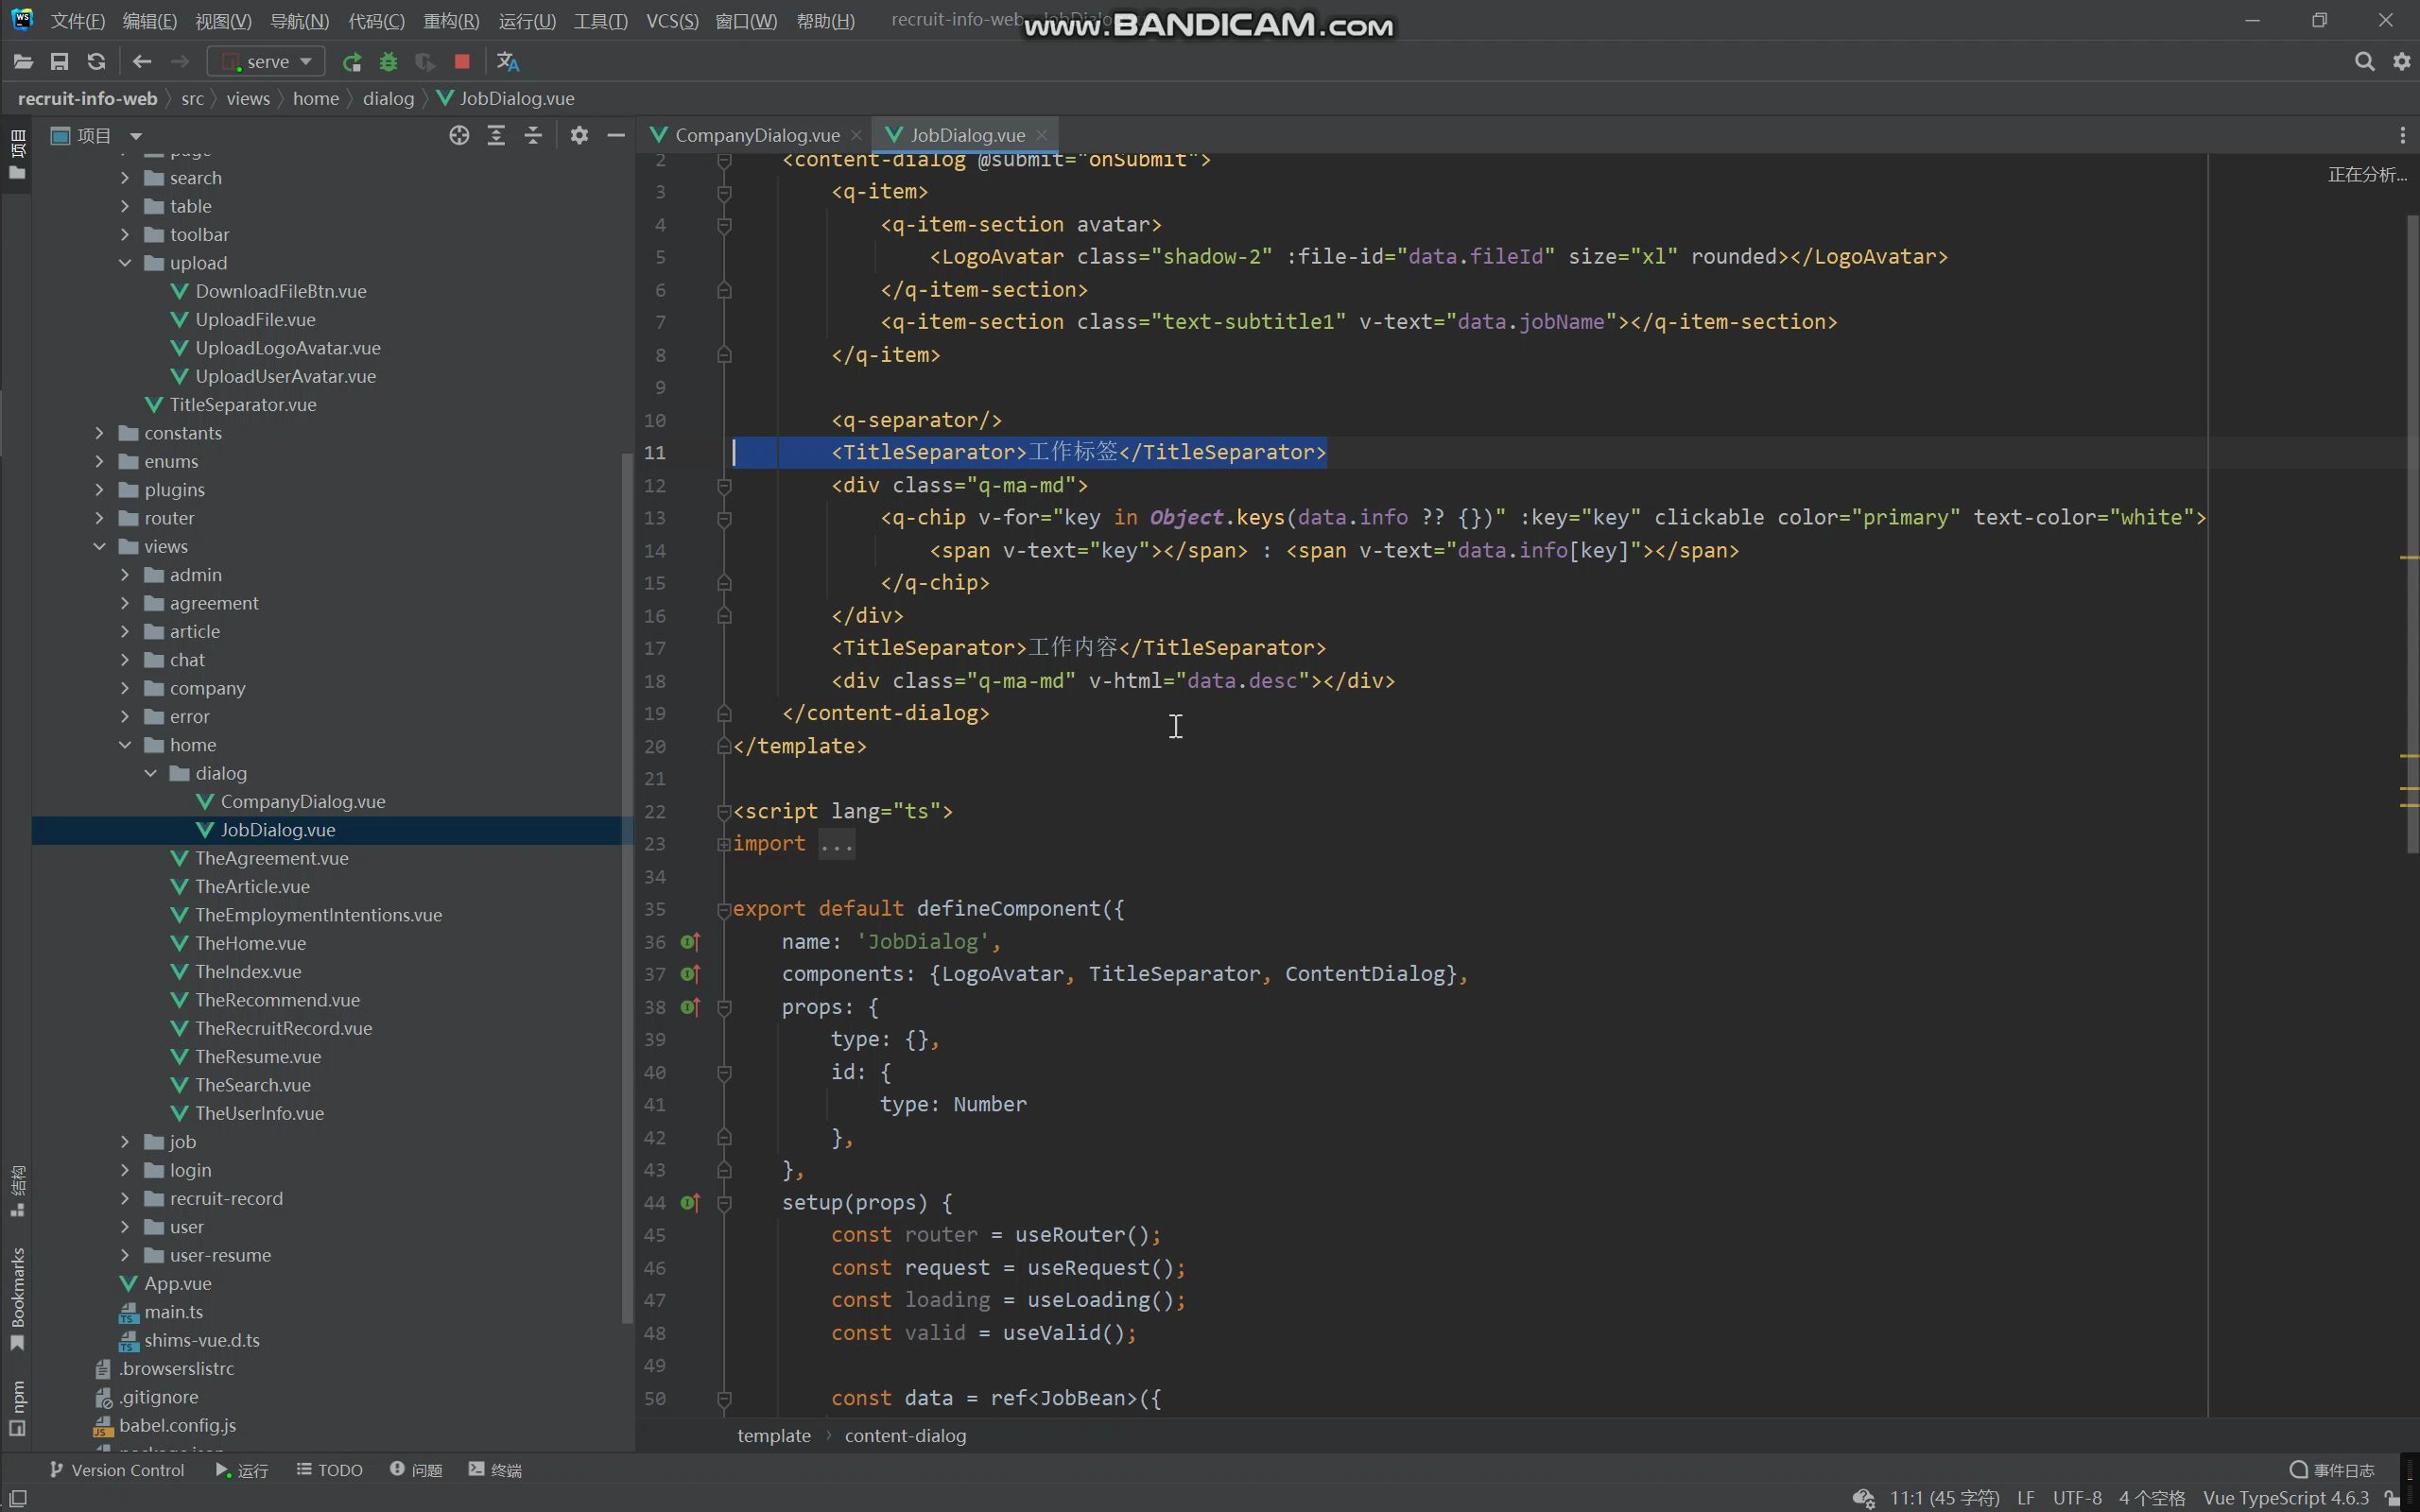Toggle fold marker at script tag line
Screen dimensions: 2420x1512
723,812
